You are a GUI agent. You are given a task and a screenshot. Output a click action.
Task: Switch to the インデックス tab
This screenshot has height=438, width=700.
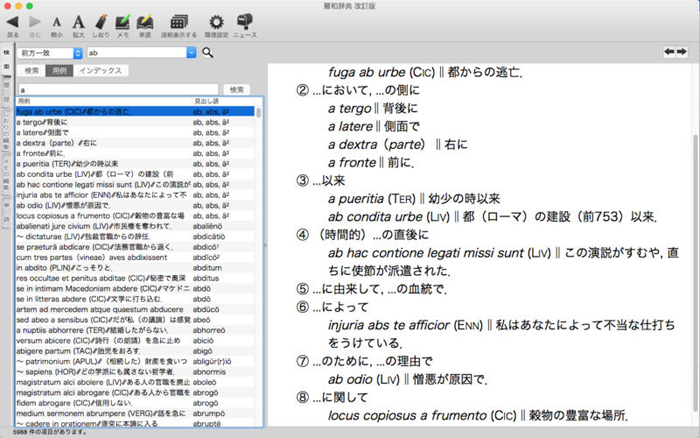(101, 71)
